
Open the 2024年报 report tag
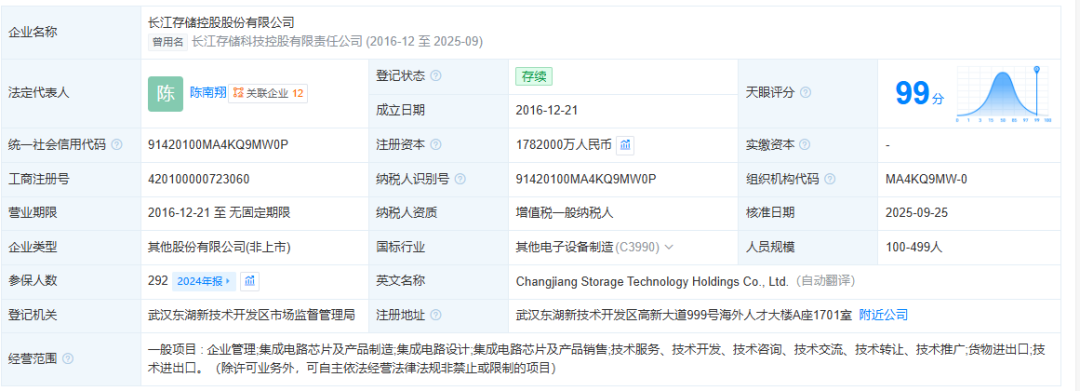coord(204,281)
